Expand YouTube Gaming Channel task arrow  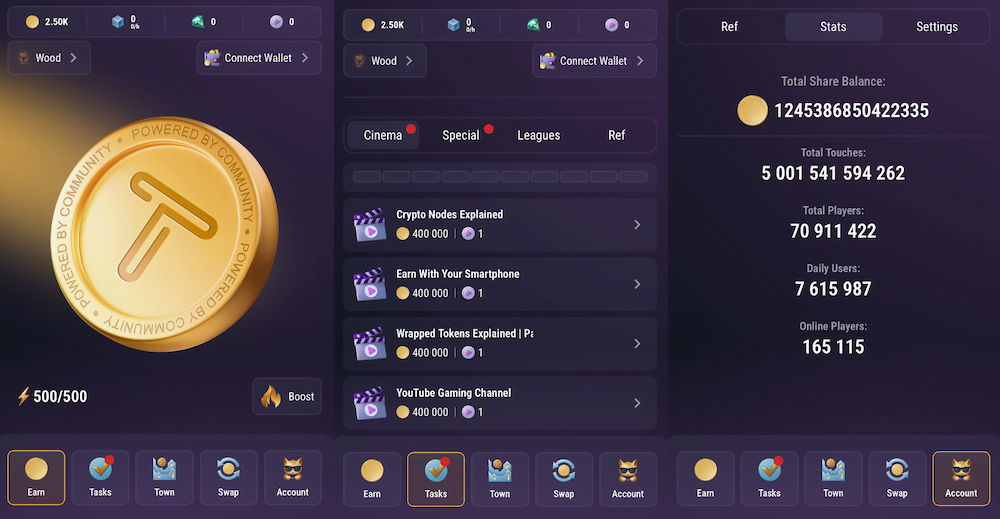[x=637, y=403]
